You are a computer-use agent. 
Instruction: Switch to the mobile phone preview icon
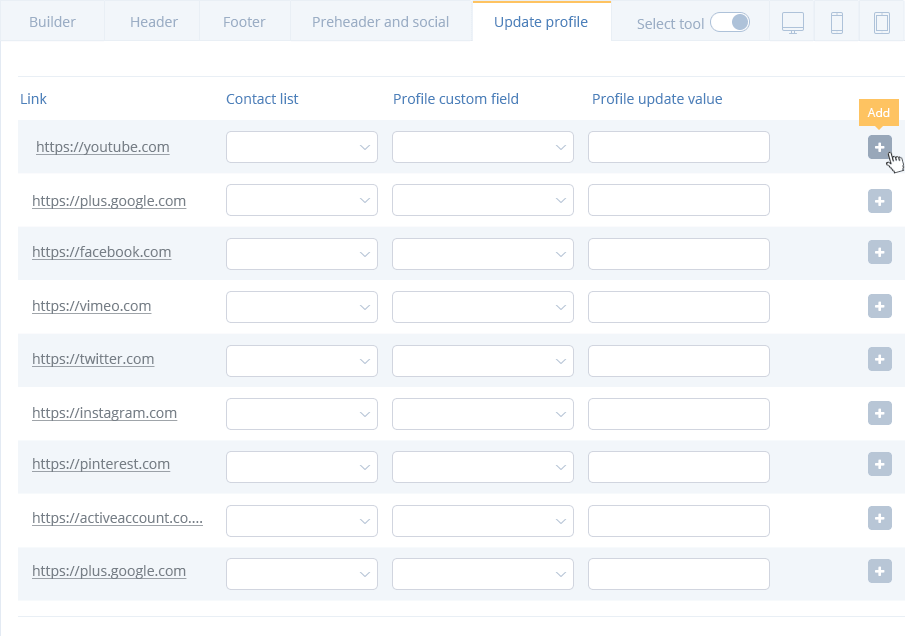[838, 22]
